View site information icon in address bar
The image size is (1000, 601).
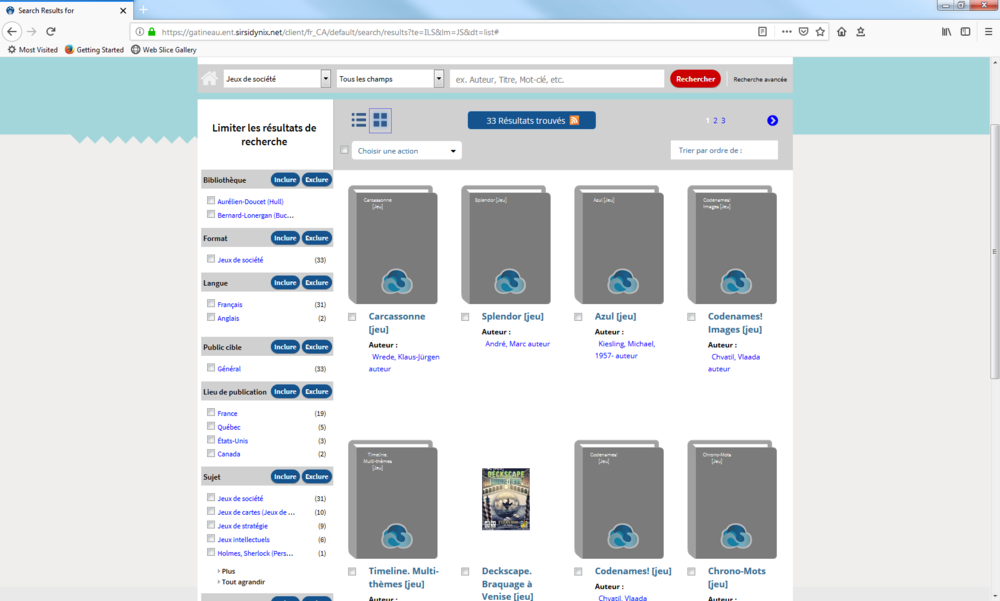[140, 31]
